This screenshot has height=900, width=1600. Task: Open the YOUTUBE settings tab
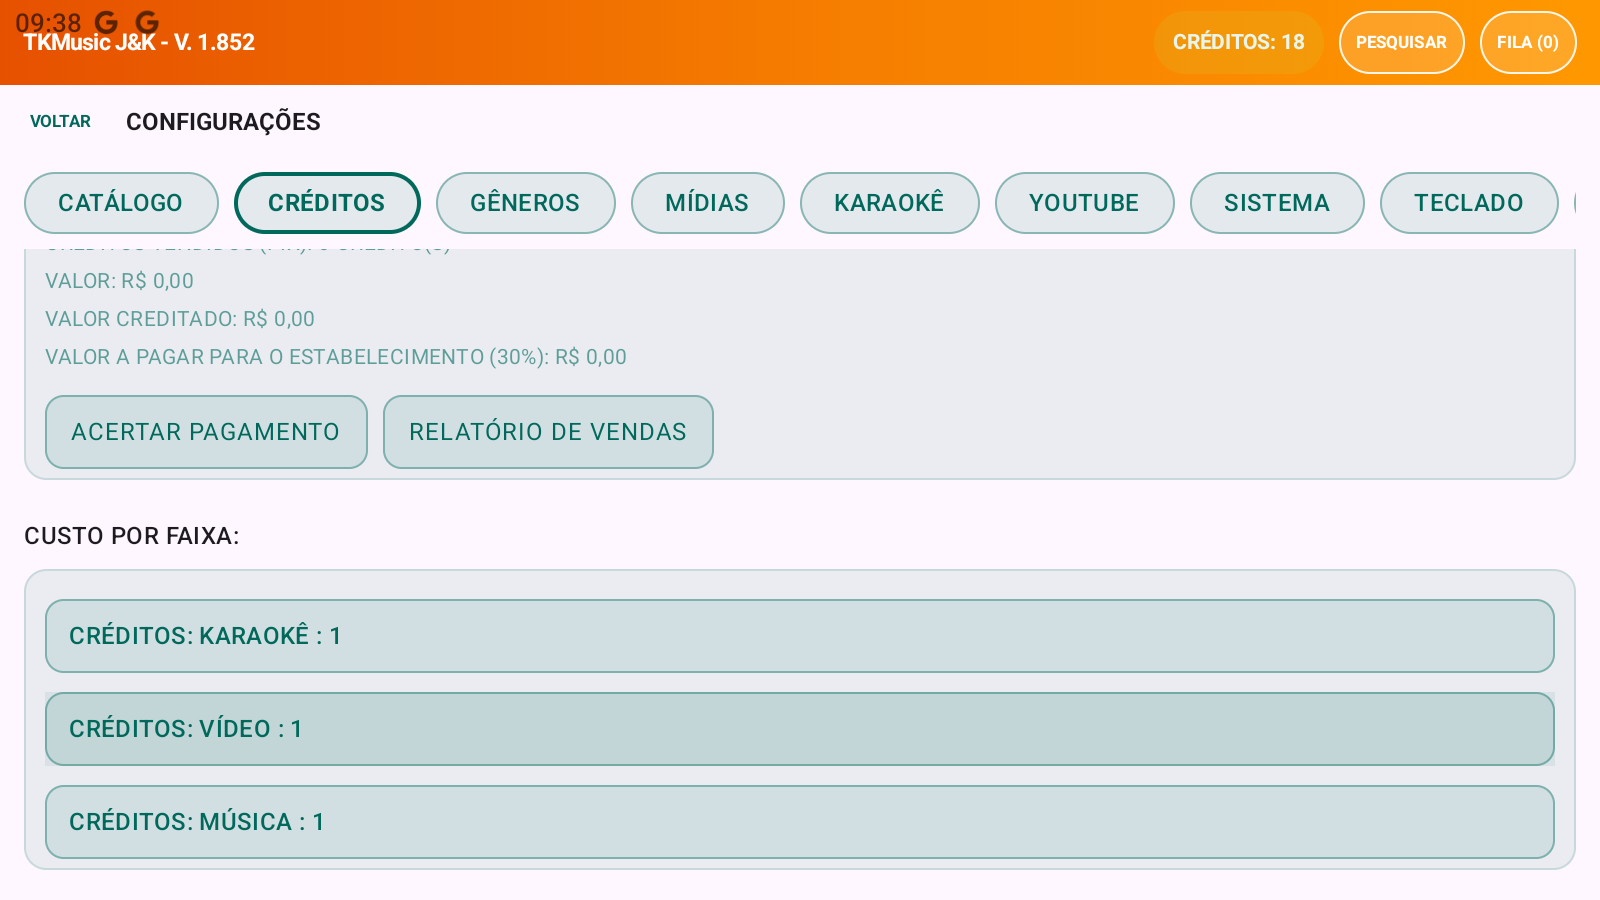pos(1084,203)
